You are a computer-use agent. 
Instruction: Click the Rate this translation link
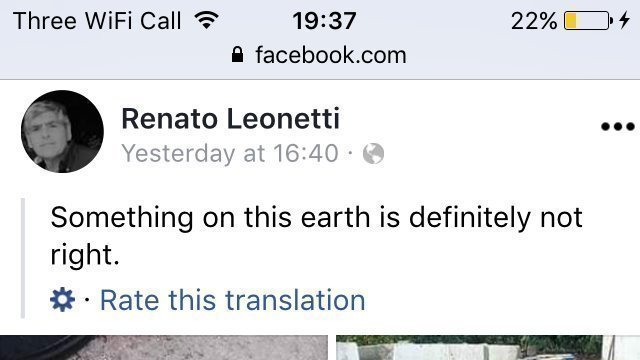tap(232, 300)
